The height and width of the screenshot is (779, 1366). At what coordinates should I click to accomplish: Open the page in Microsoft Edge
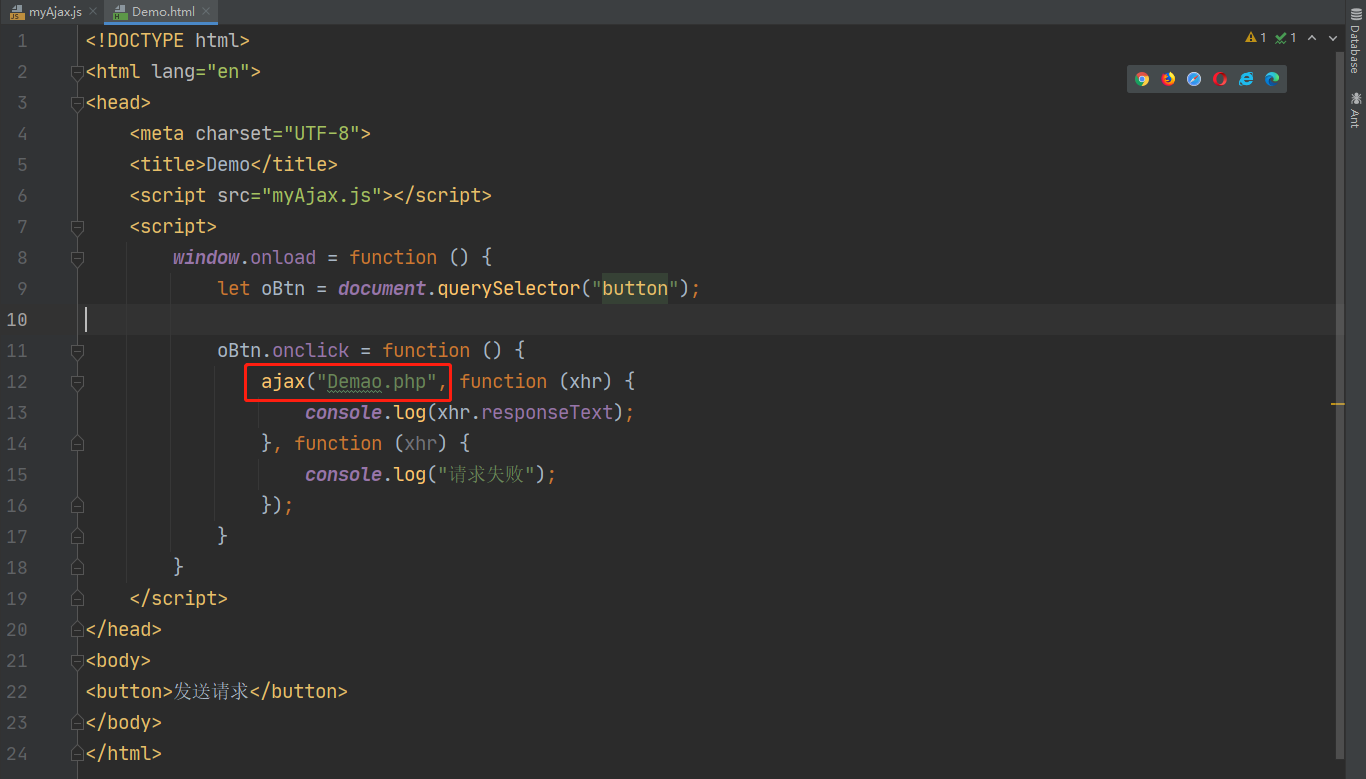[1272, 79]
